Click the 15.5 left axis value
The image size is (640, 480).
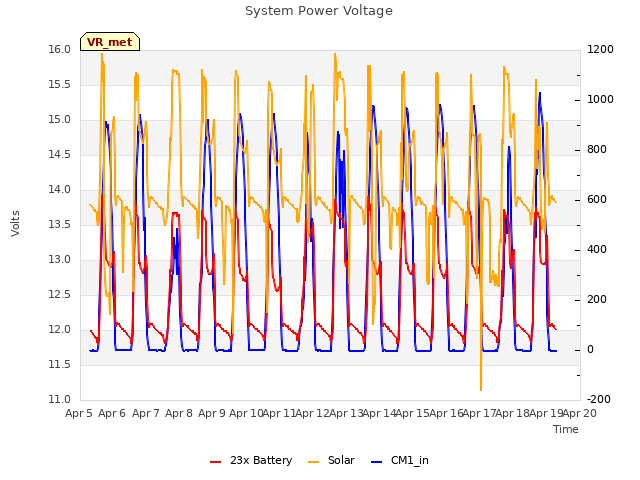point(60,85)
